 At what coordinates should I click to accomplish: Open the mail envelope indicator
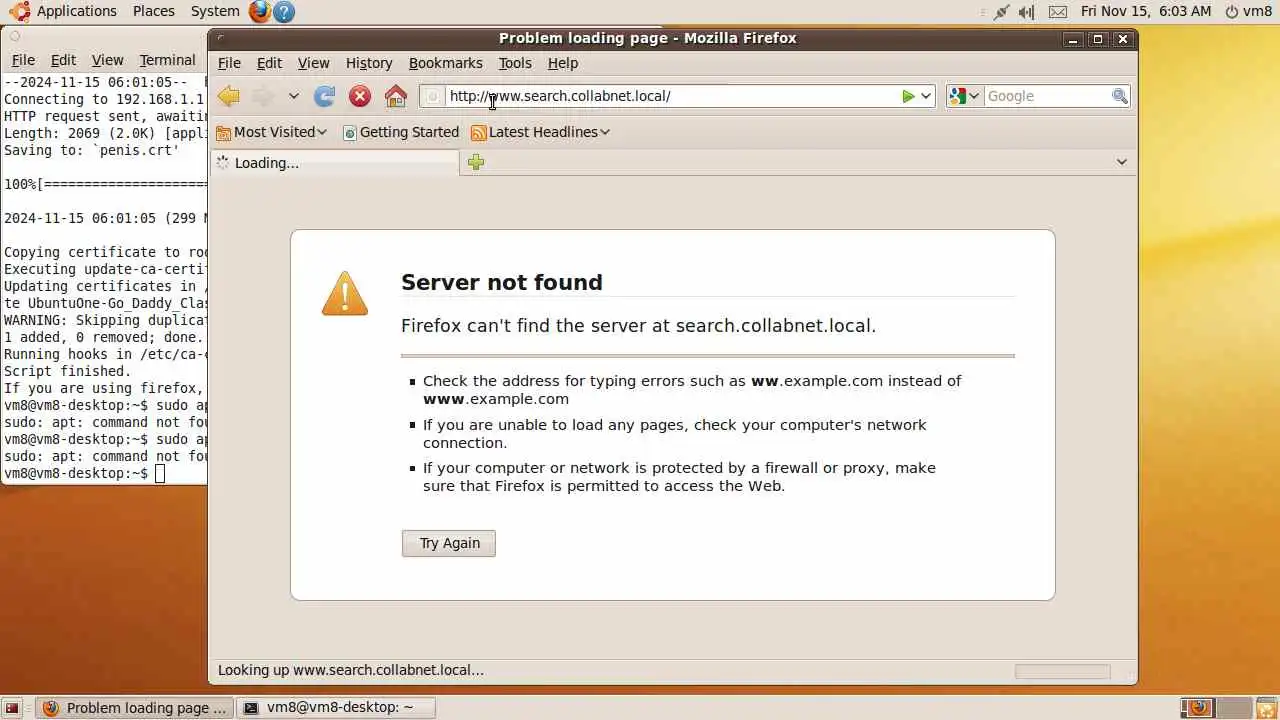(1058, 11)
